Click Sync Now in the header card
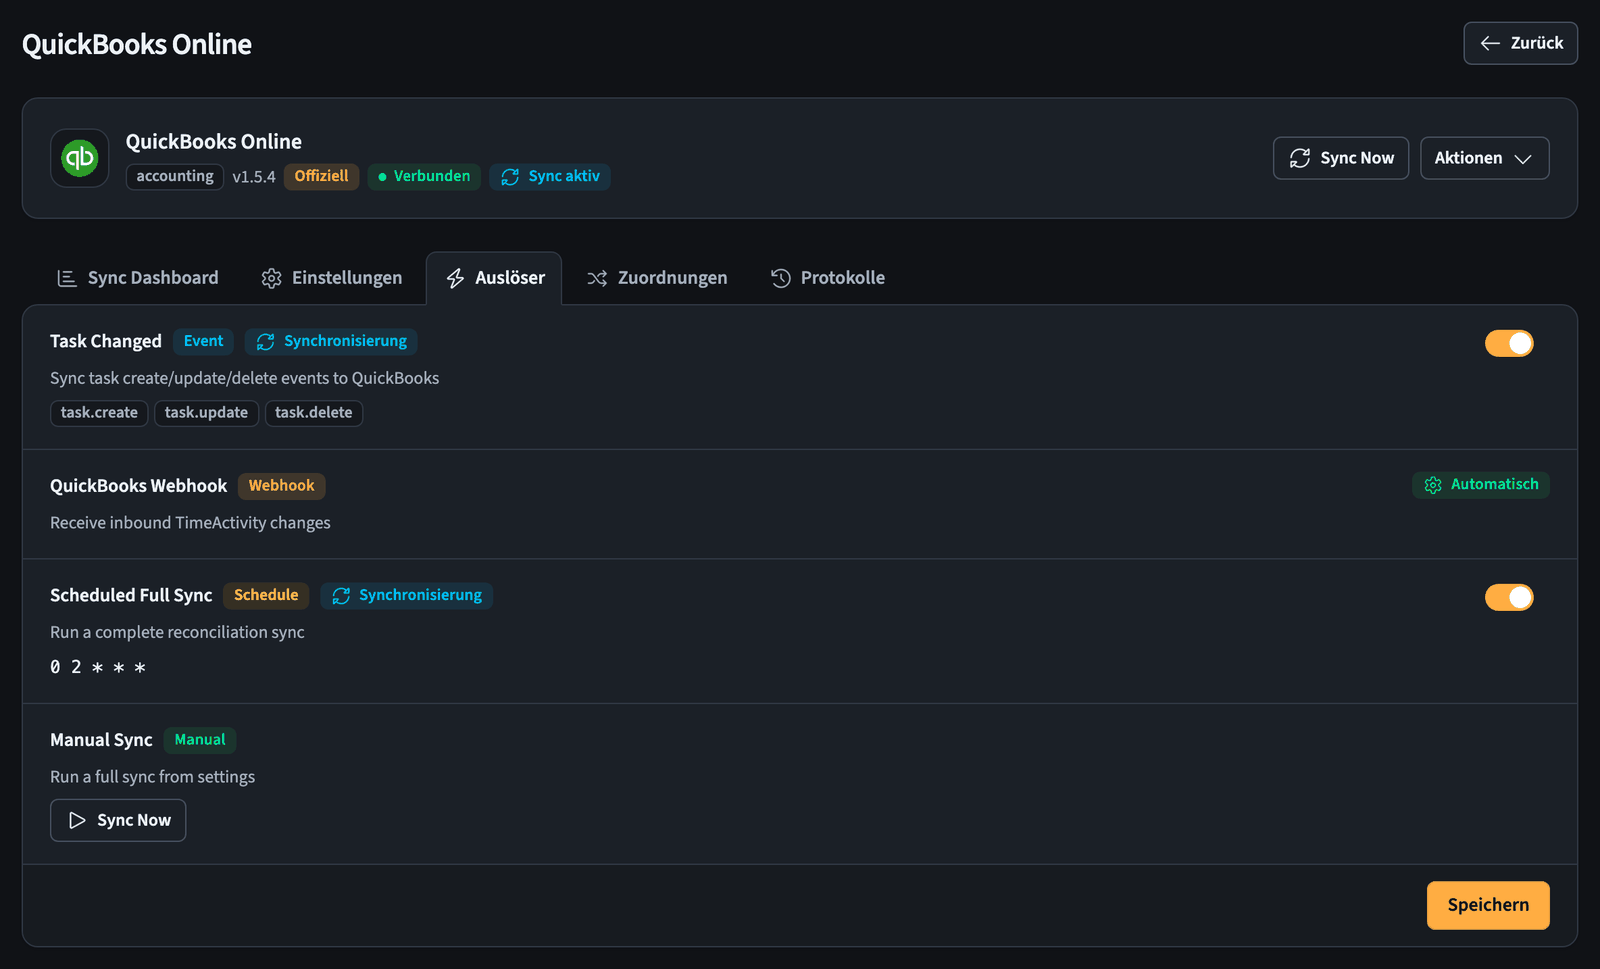 (1340, 158)
